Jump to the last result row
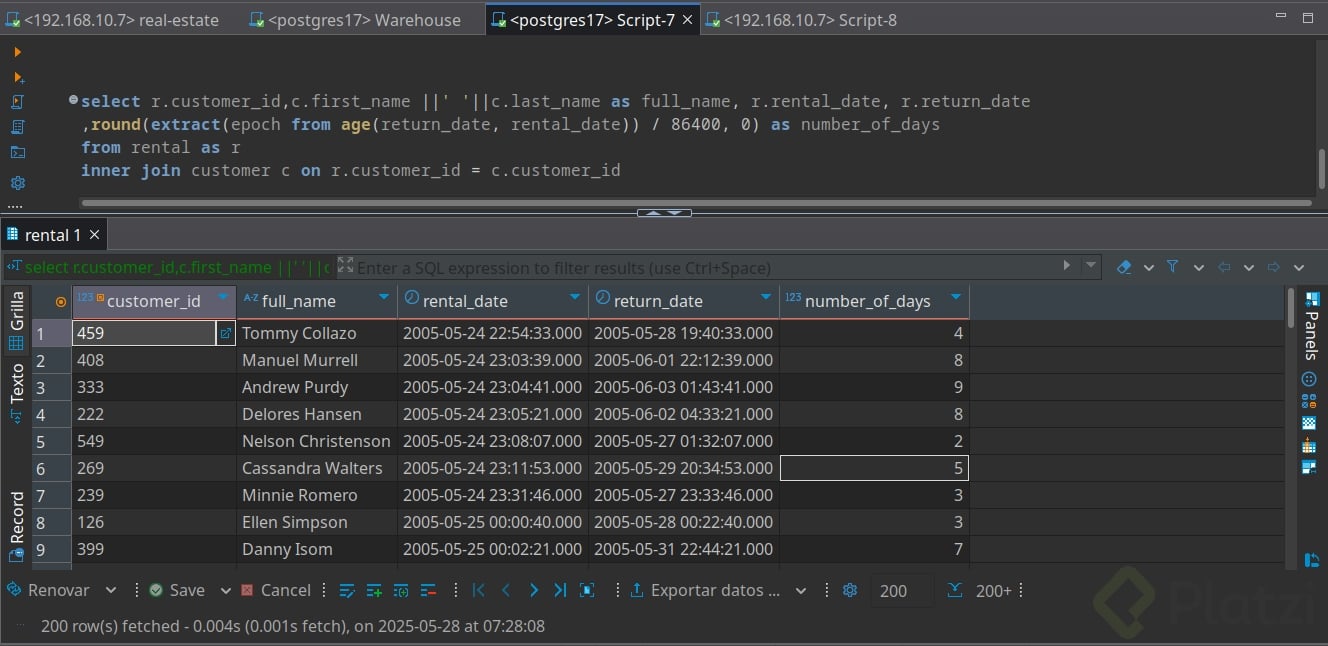The image size is (1328, 646). [560, 590]
